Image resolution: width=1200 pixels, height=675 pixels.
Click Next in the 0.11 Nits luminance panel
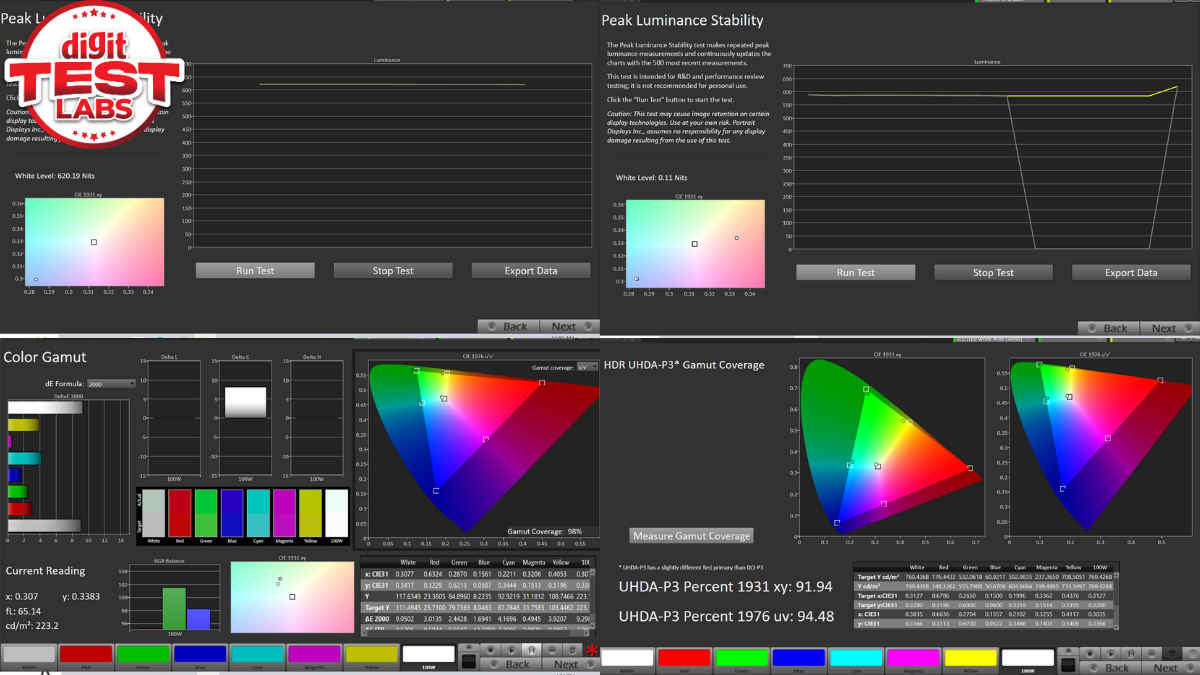pyautogui.click(x=1164, y=328)
